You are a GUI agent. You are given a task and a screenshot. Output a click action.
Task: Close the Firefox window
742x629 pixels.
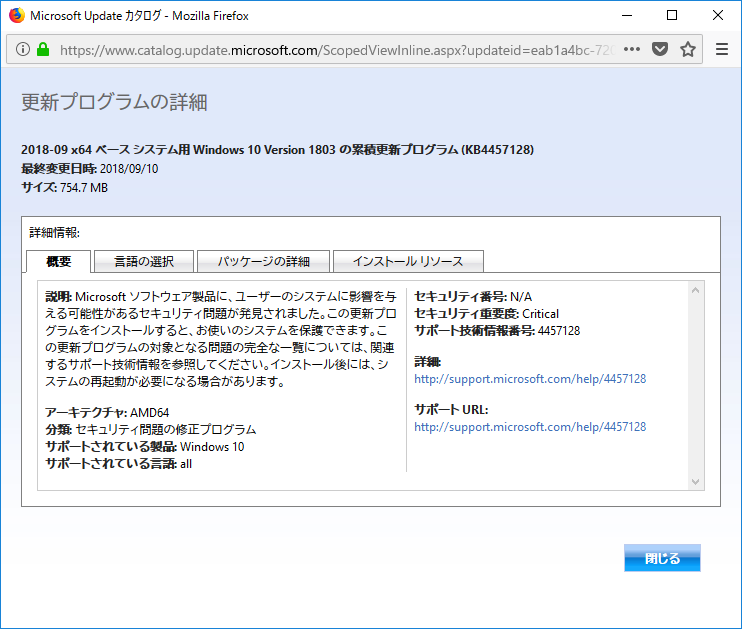717,16
